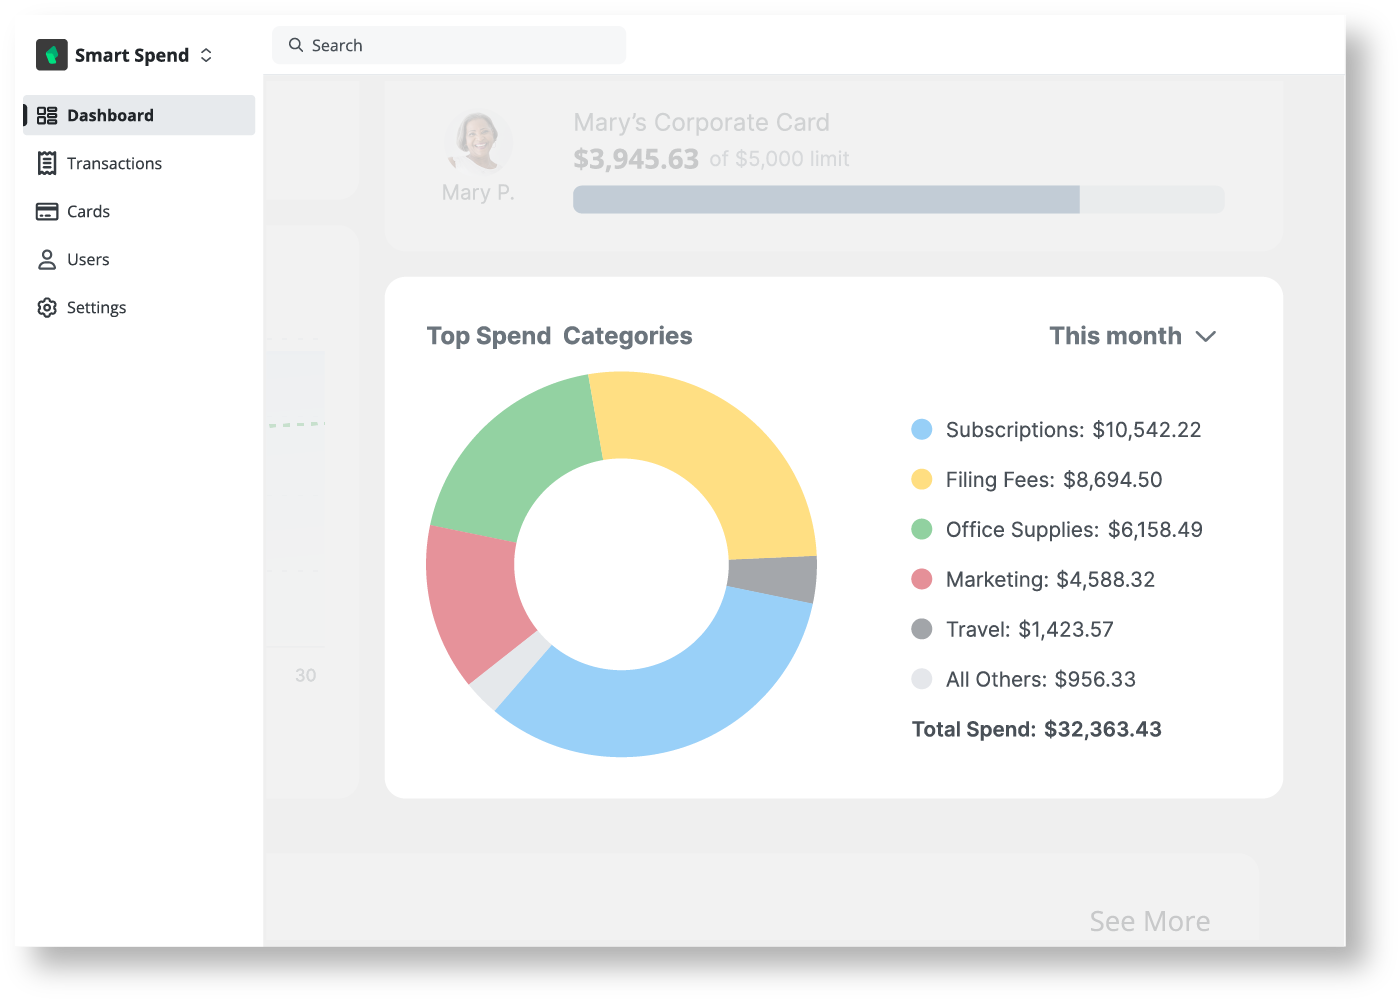Open the Smart Spend workspace switcher arrows

(x=206, y=55)
